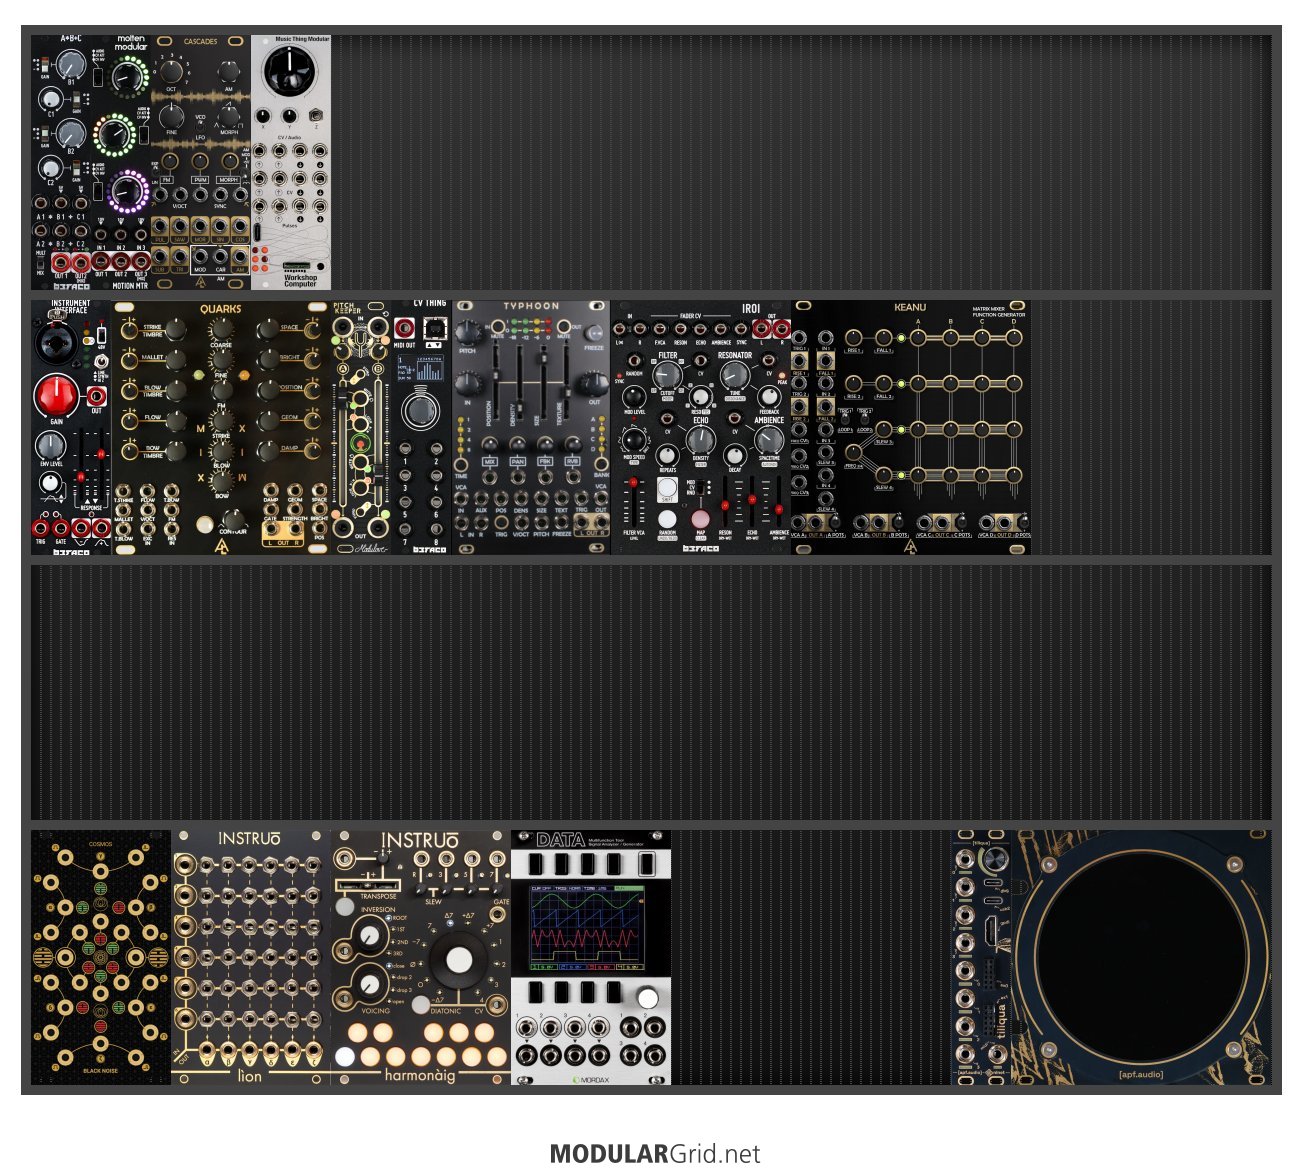
Task: Click the "harmonàig" module name
Action: [420, 1076]
